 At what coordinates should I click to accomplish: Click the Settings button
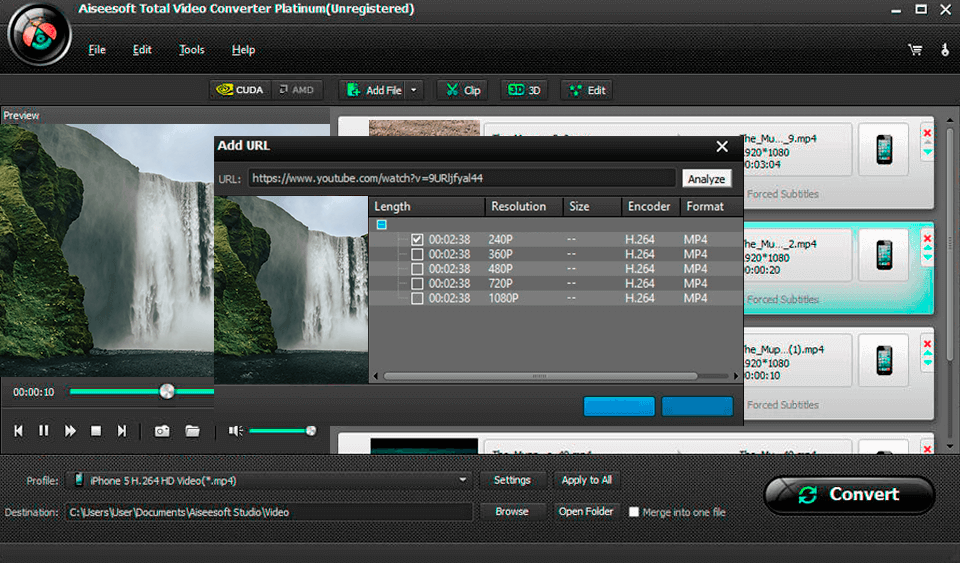512,480
